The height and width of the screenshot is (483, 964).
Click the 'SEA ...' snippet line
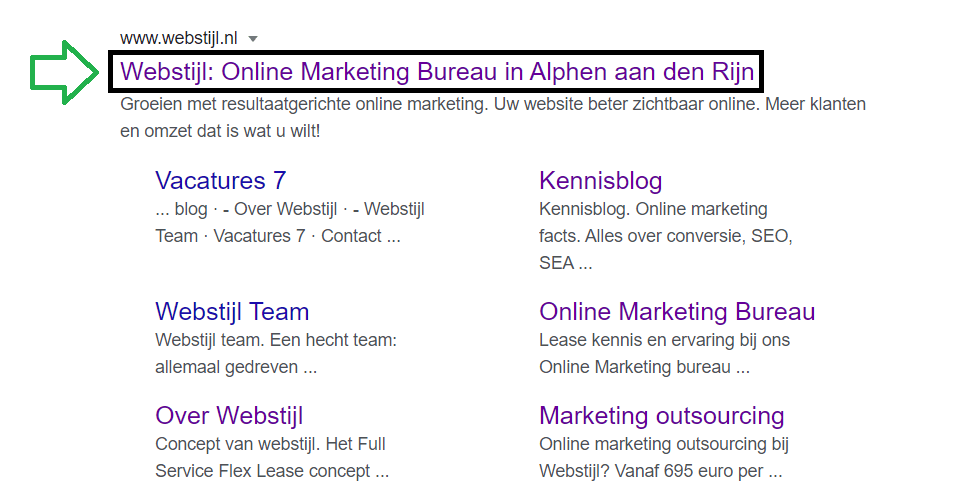pos(566,263)
